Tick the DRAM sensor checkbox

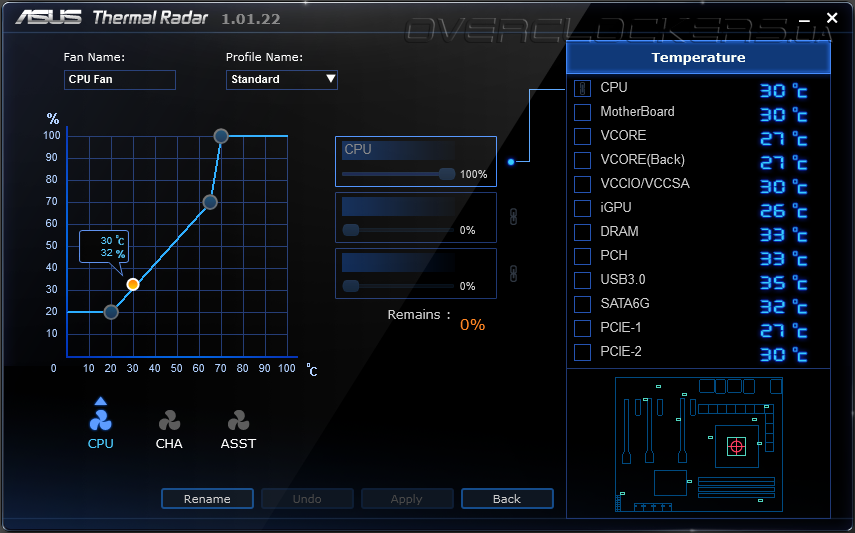click(582, 232)
